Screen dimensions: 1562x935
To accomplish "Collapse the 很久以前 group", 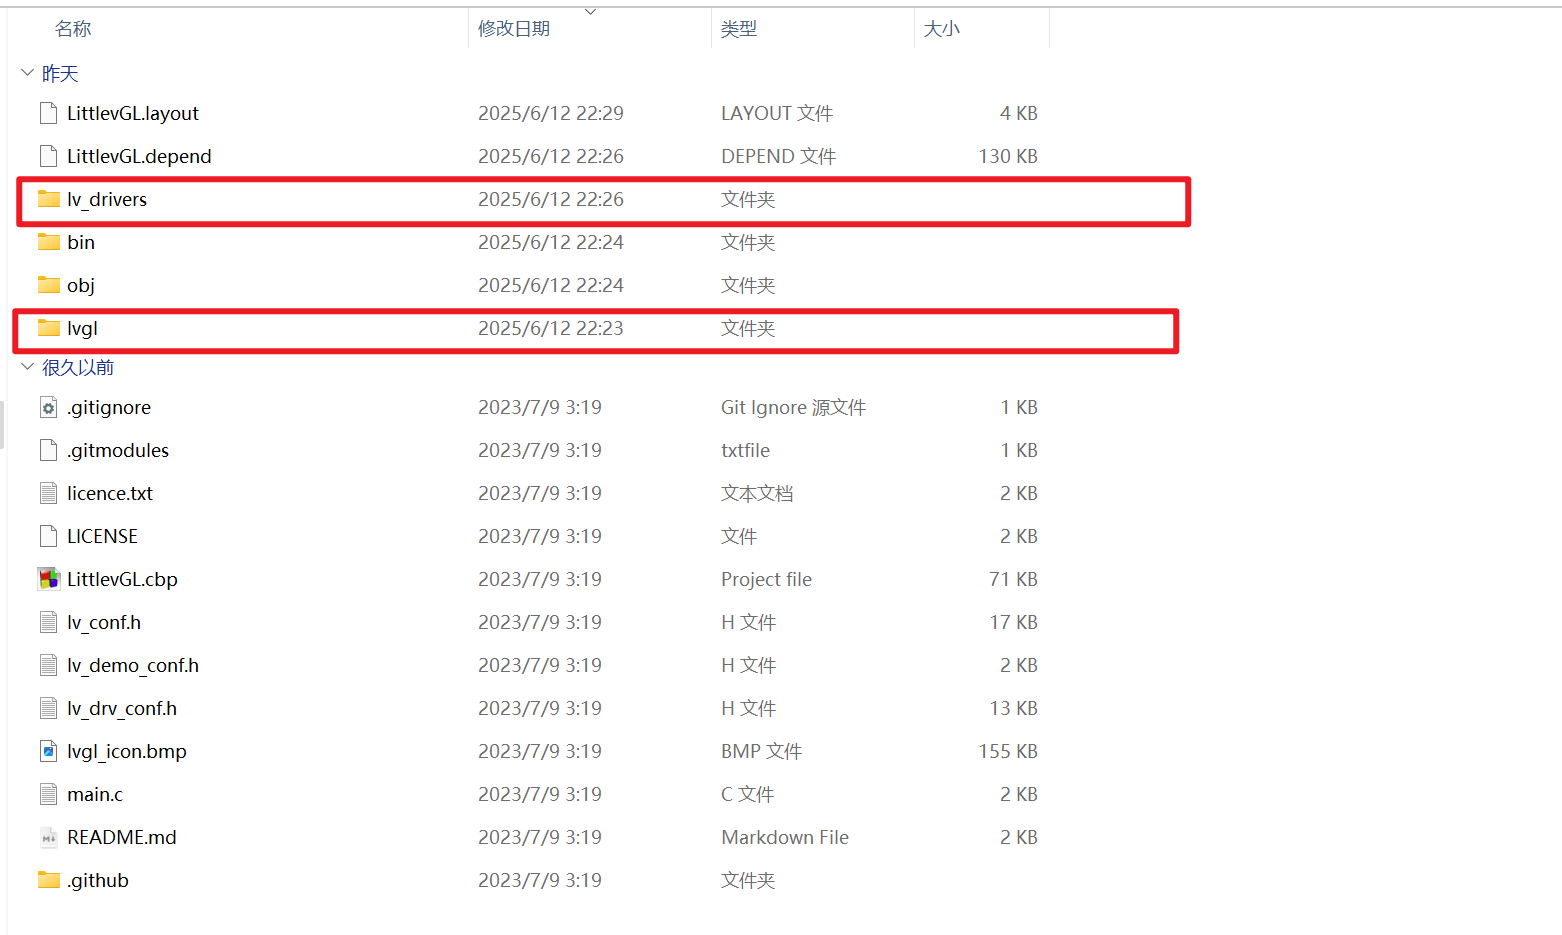I will tap(26, 367).
